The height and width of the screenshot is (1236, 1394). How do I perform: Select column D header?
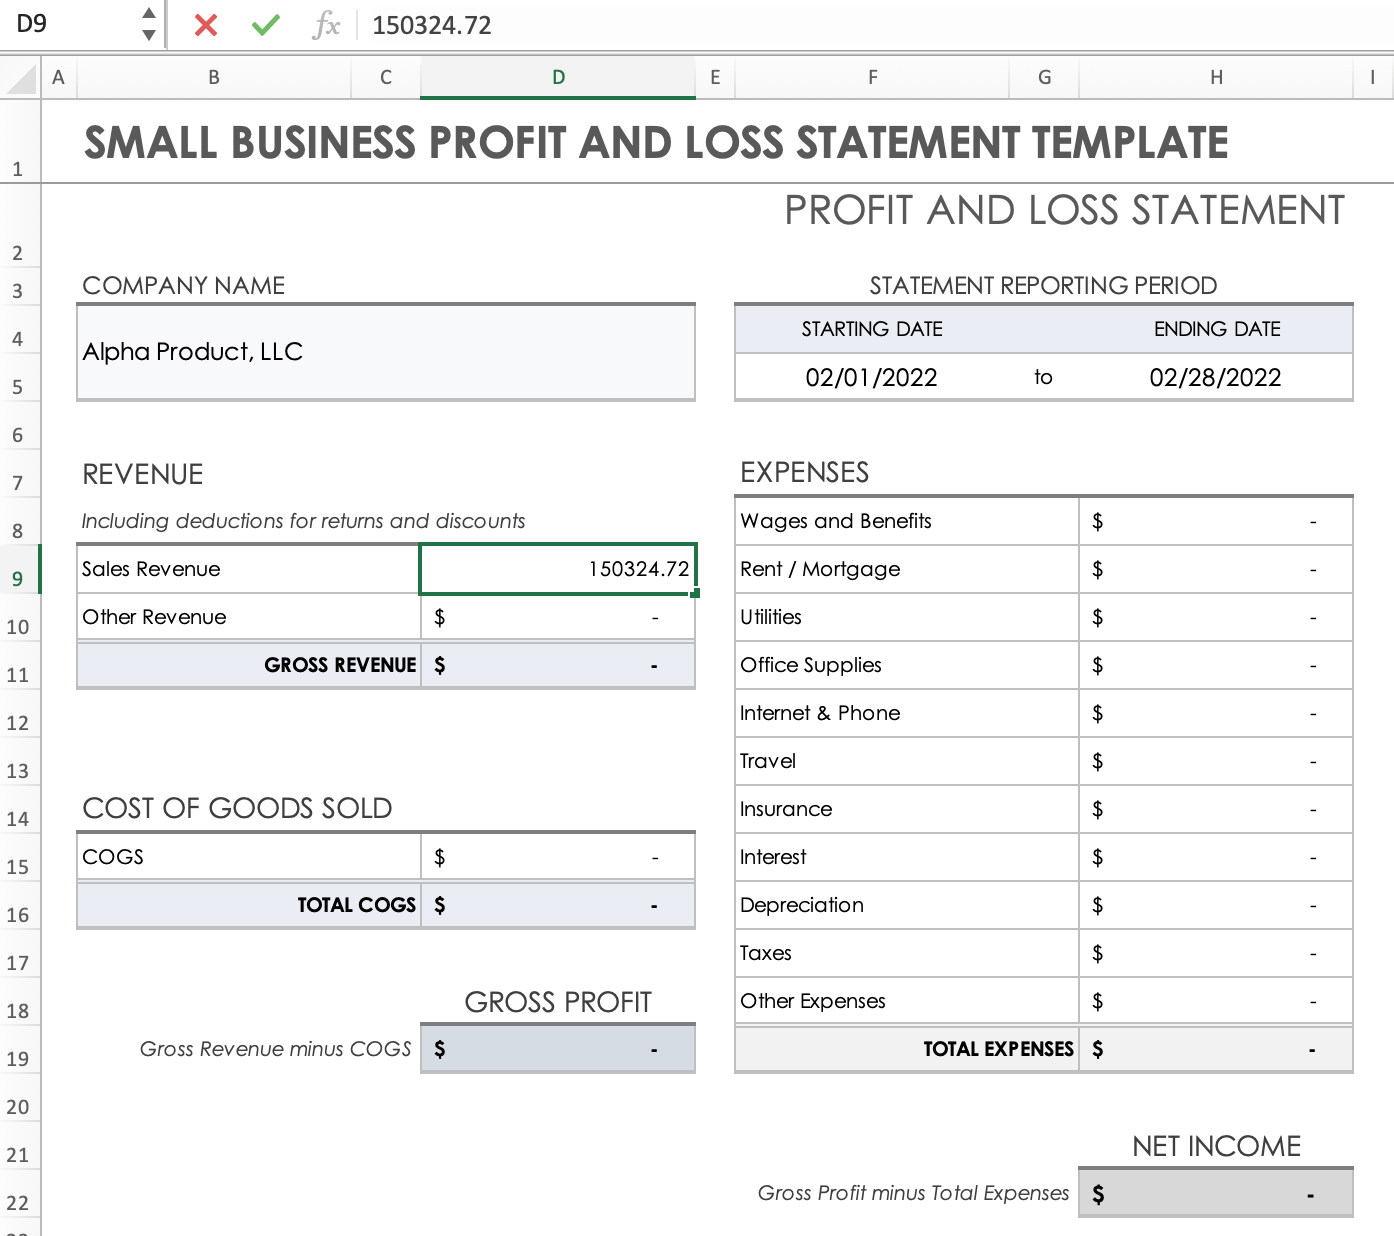(x=558, y=77)
